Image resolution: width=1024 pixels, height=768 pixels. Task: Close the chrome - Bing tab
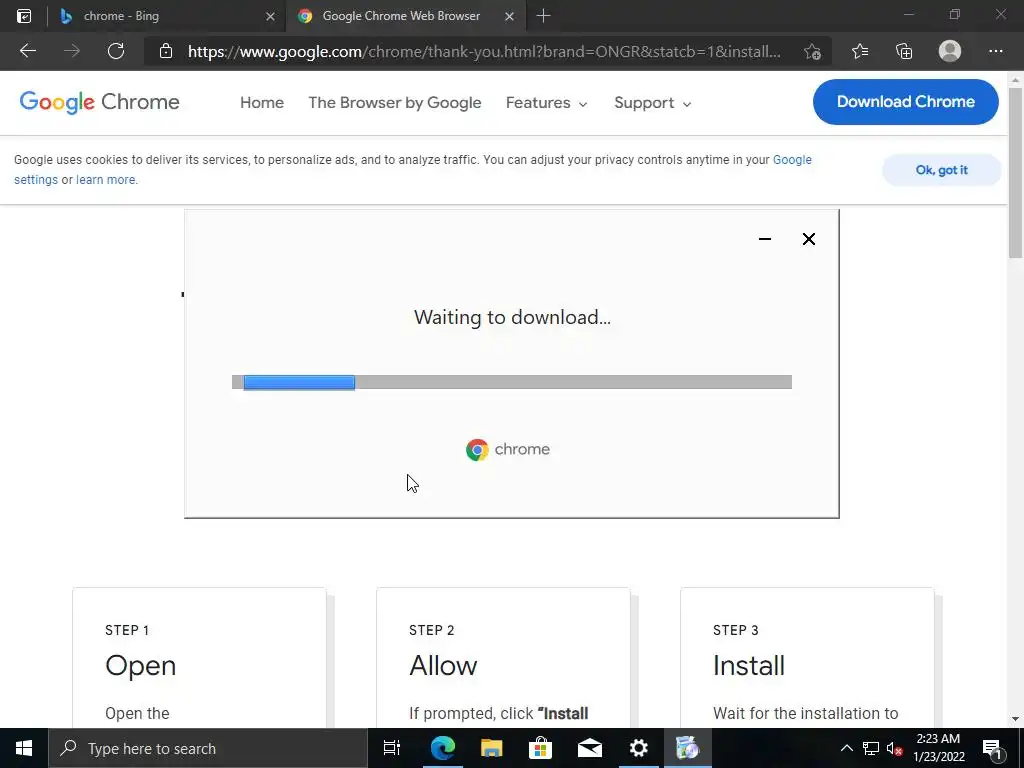[x=270, y=16]
